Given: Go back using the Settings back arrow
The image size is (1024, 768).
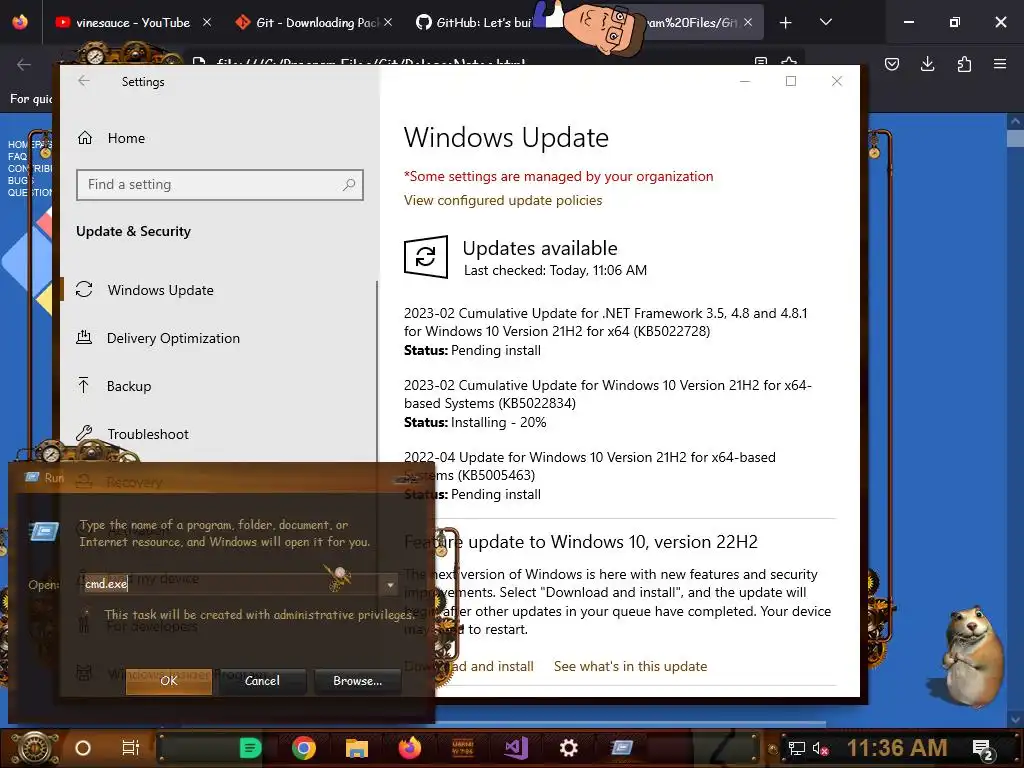Looking at the screenshot, I should tap(84, 81).
